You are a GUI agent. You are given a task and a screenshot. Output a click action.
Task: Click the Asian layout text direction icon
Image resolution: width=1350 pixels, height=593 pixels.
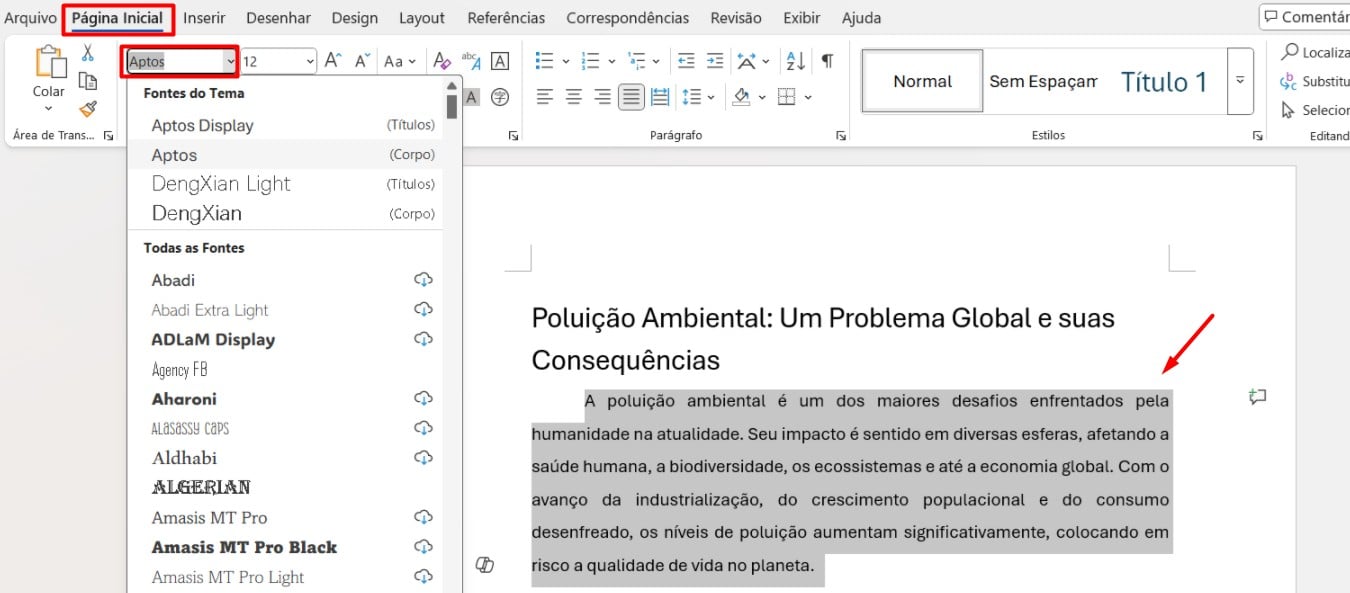[x=747, y=61]
